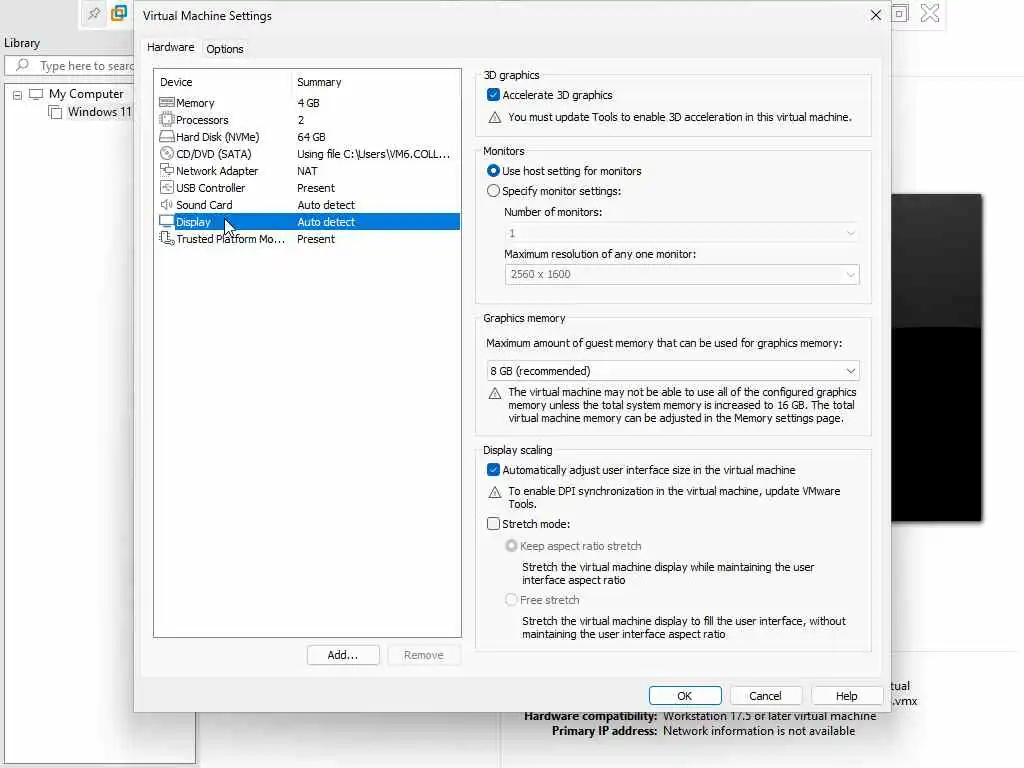
Task: Click restore button of the main VMware window
Action: [900, 13]
